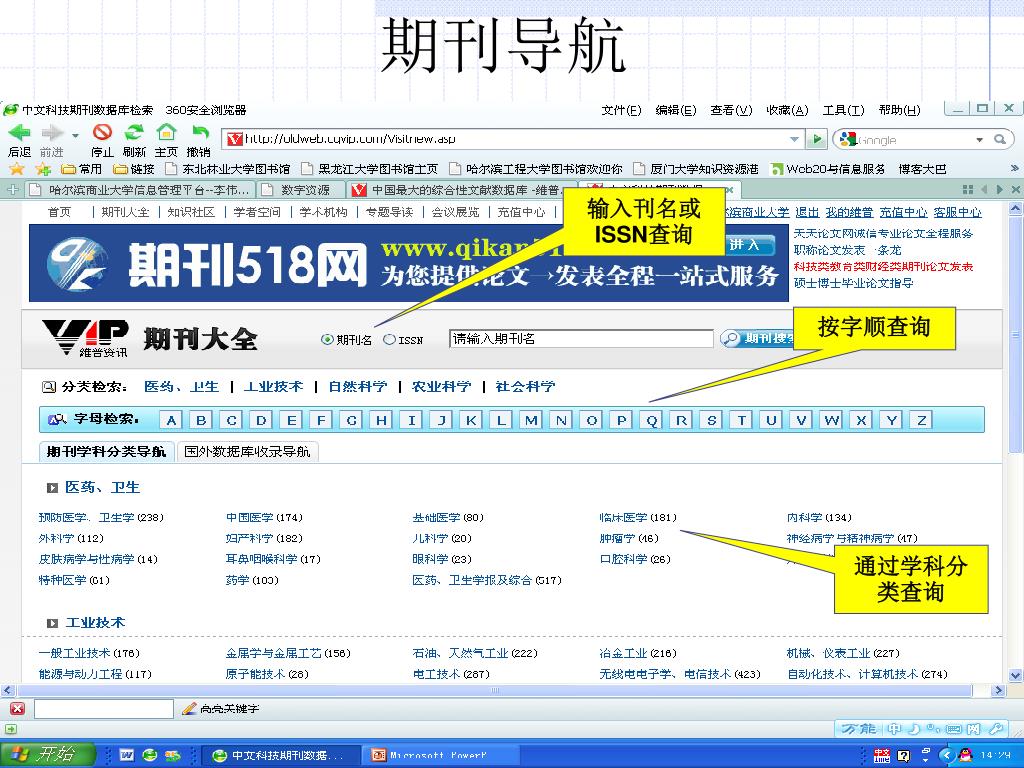The image size is (1024, 768).
Task: Open the Home page icon
Action: coord(166,132)
